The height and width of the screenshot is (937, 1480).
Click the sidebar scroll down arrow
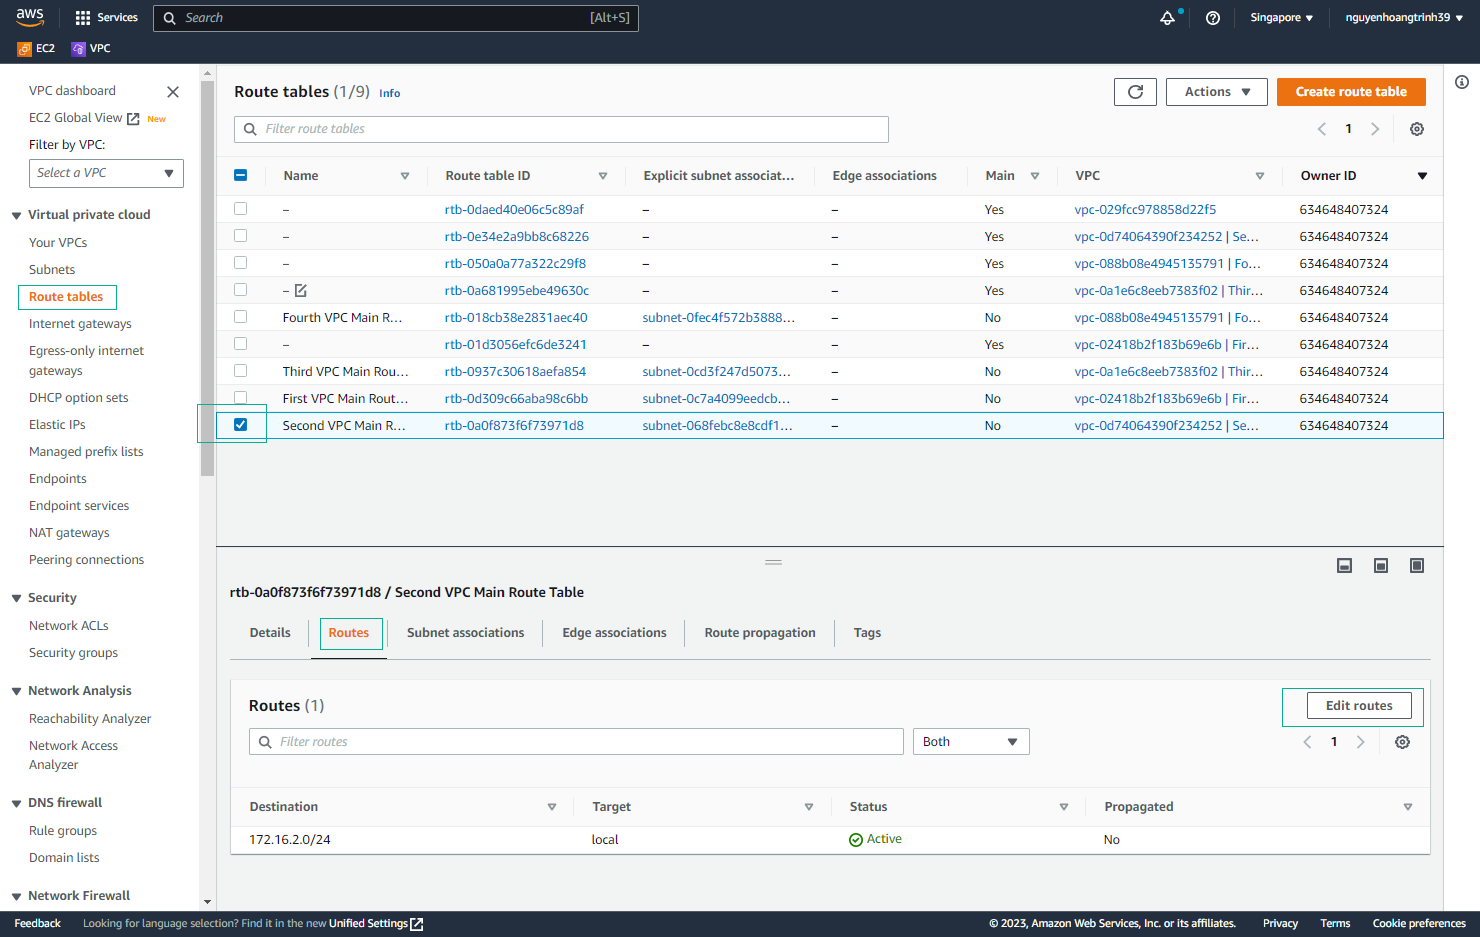(207, 902)
